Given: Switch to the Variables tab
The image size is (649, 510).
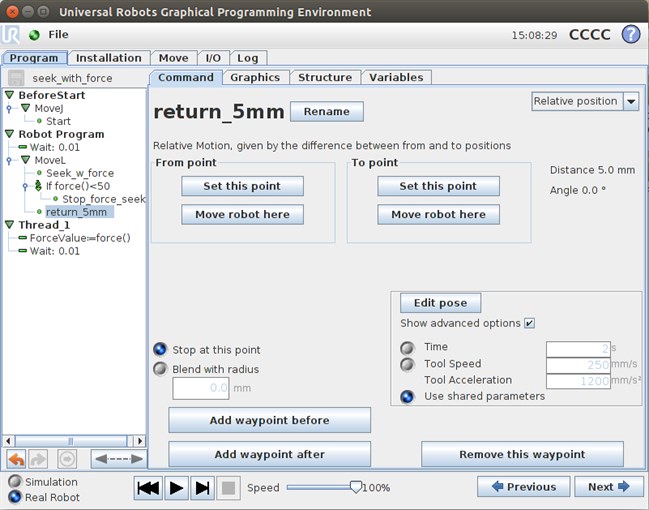Looking at the screenshot, I should pyautogui.click(x=396, y=77).
